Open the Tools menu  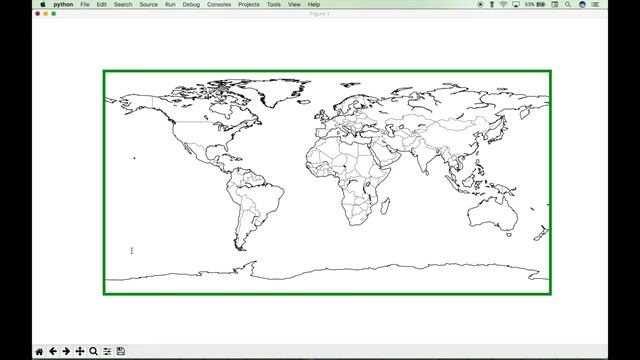[x=273, y=4]
